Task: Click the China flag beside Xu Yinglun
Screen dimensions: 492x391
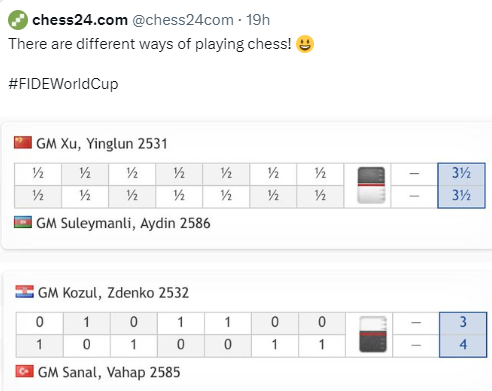Action: [23, 142]
